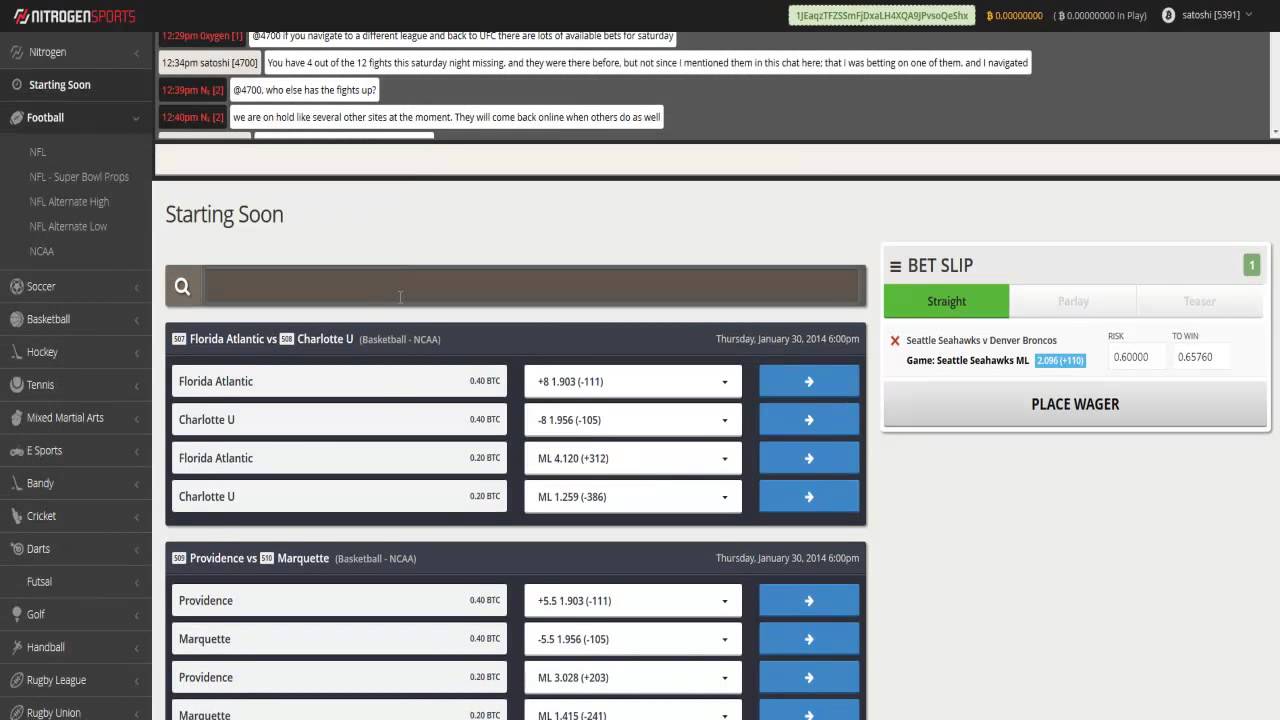Click the Bet Slip menu lines icon
The image size is (1280, 720).
point(896,266)
